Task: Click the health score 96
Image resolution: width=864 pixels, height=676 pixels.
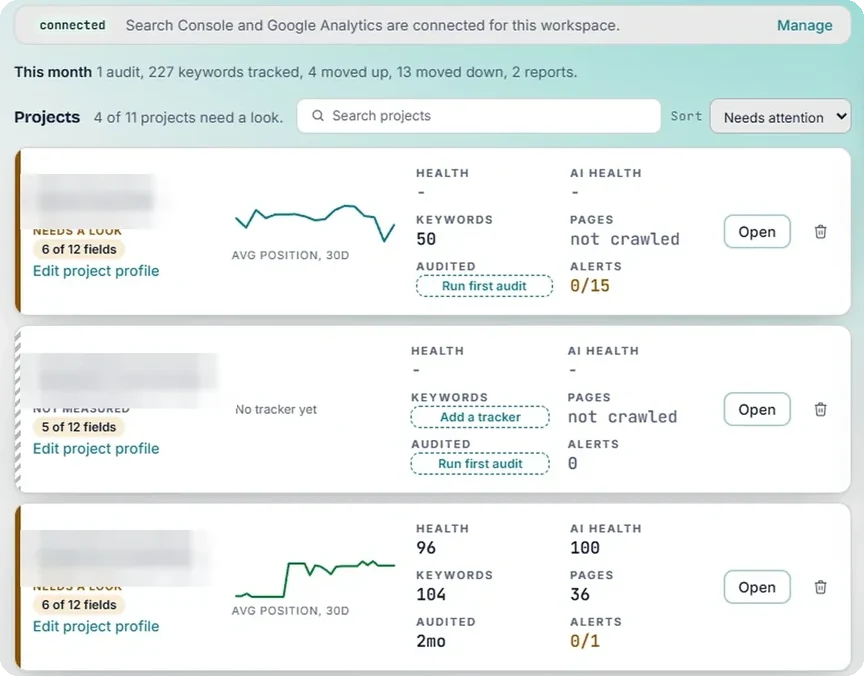Action: [x=426, y=548]
